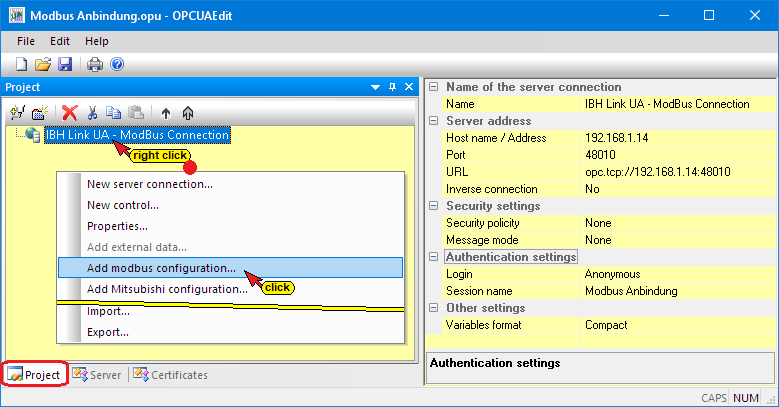Click the new control icon in Project toolbar
The height and width of the screenshot is (407, 779).
39,113
